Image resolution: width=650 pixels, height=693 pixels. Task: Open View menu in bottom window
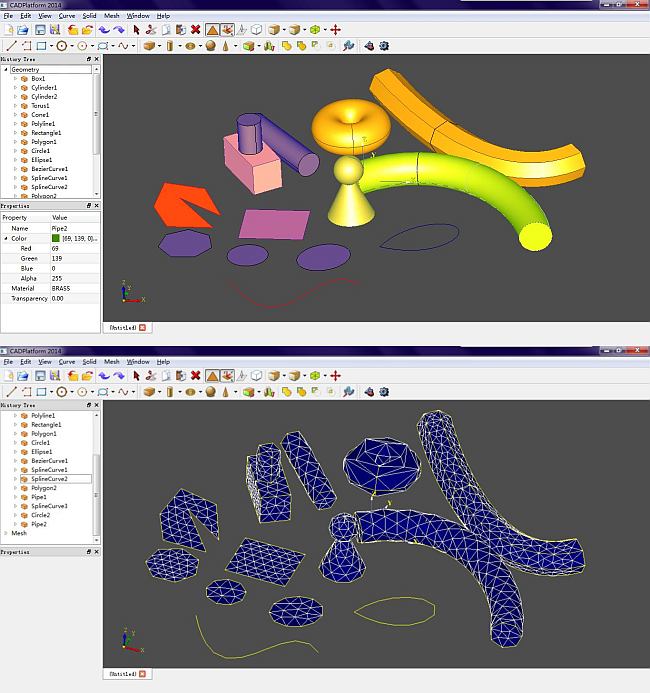click(x=45, y=362)
